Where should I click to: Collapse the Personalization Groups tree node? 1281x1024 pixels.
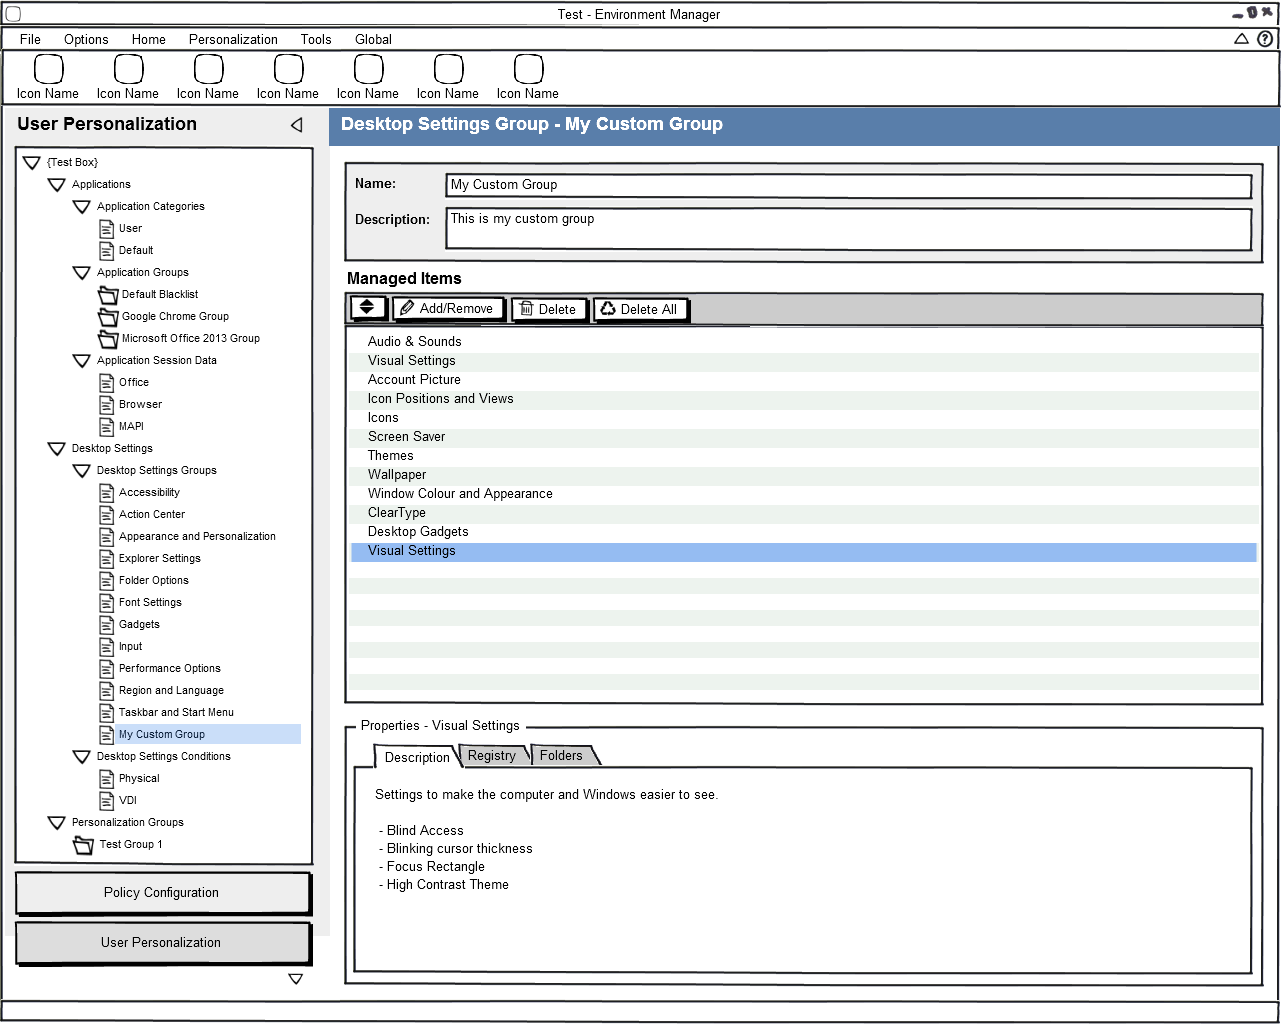click(57, 823)
